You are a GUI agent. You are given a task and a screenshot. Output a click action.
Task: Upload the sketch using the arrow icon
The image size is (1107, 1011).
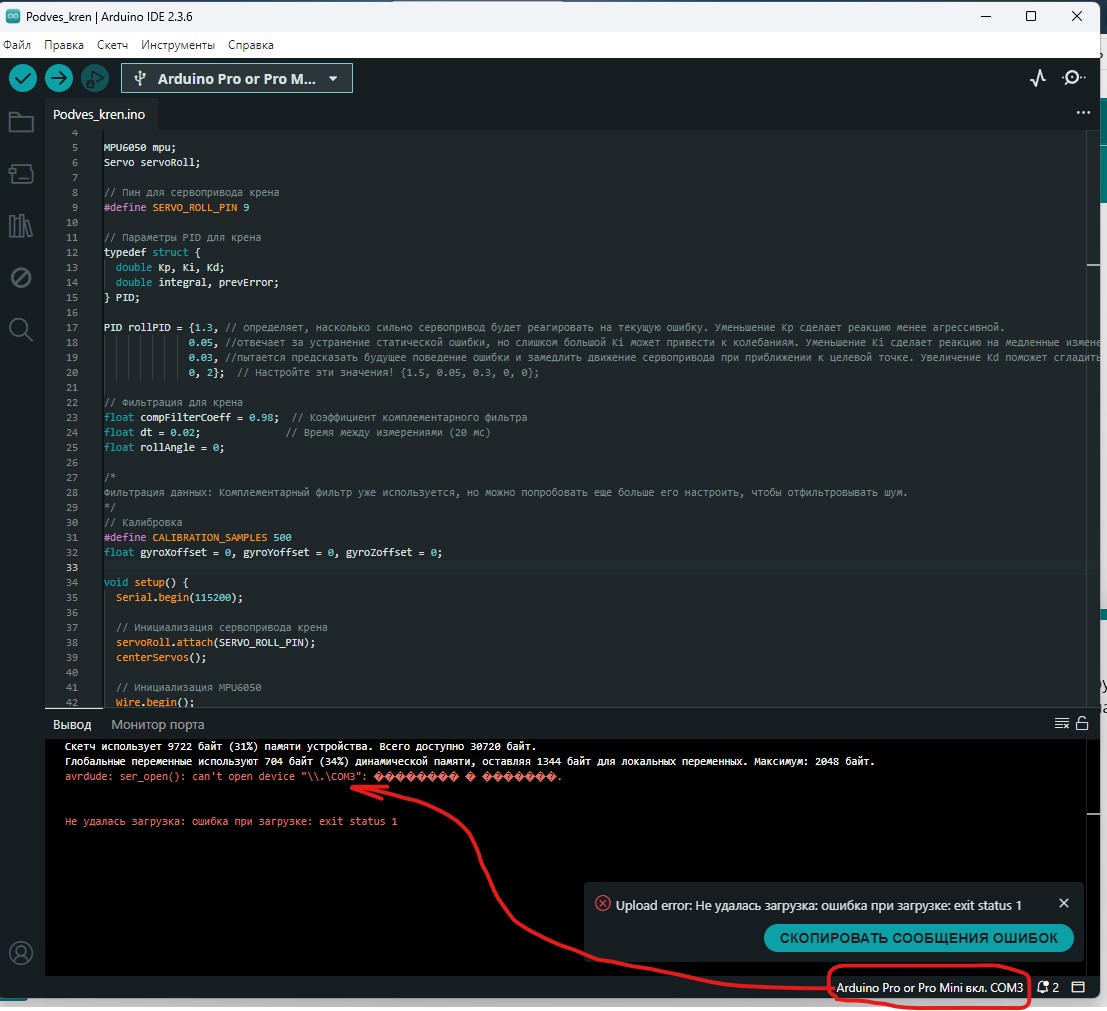click(x=58, y=77)
